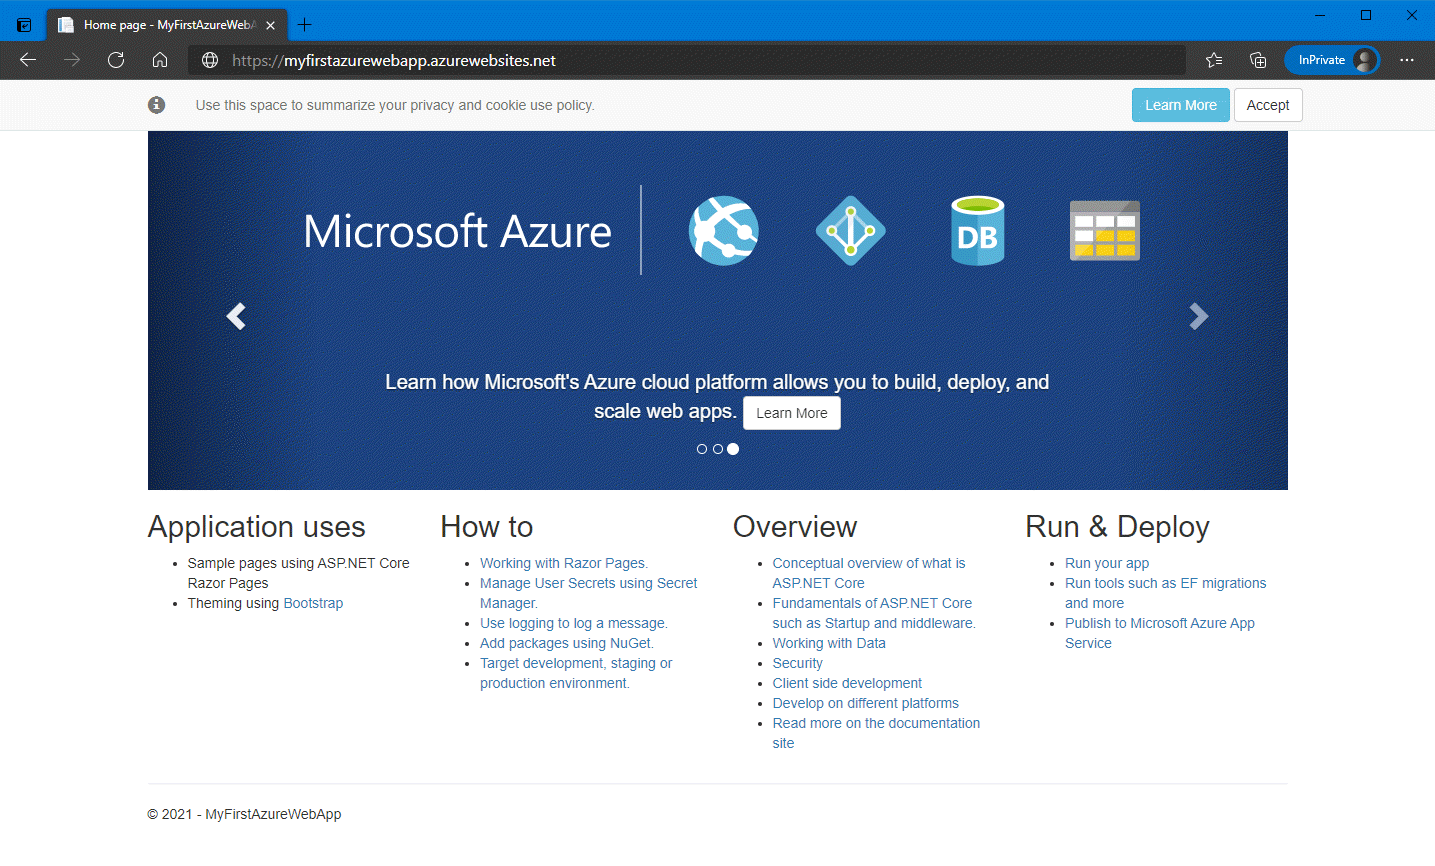
Task: Click the Azure Active Directory diamond icon
Action: click(x=851, y=230)
